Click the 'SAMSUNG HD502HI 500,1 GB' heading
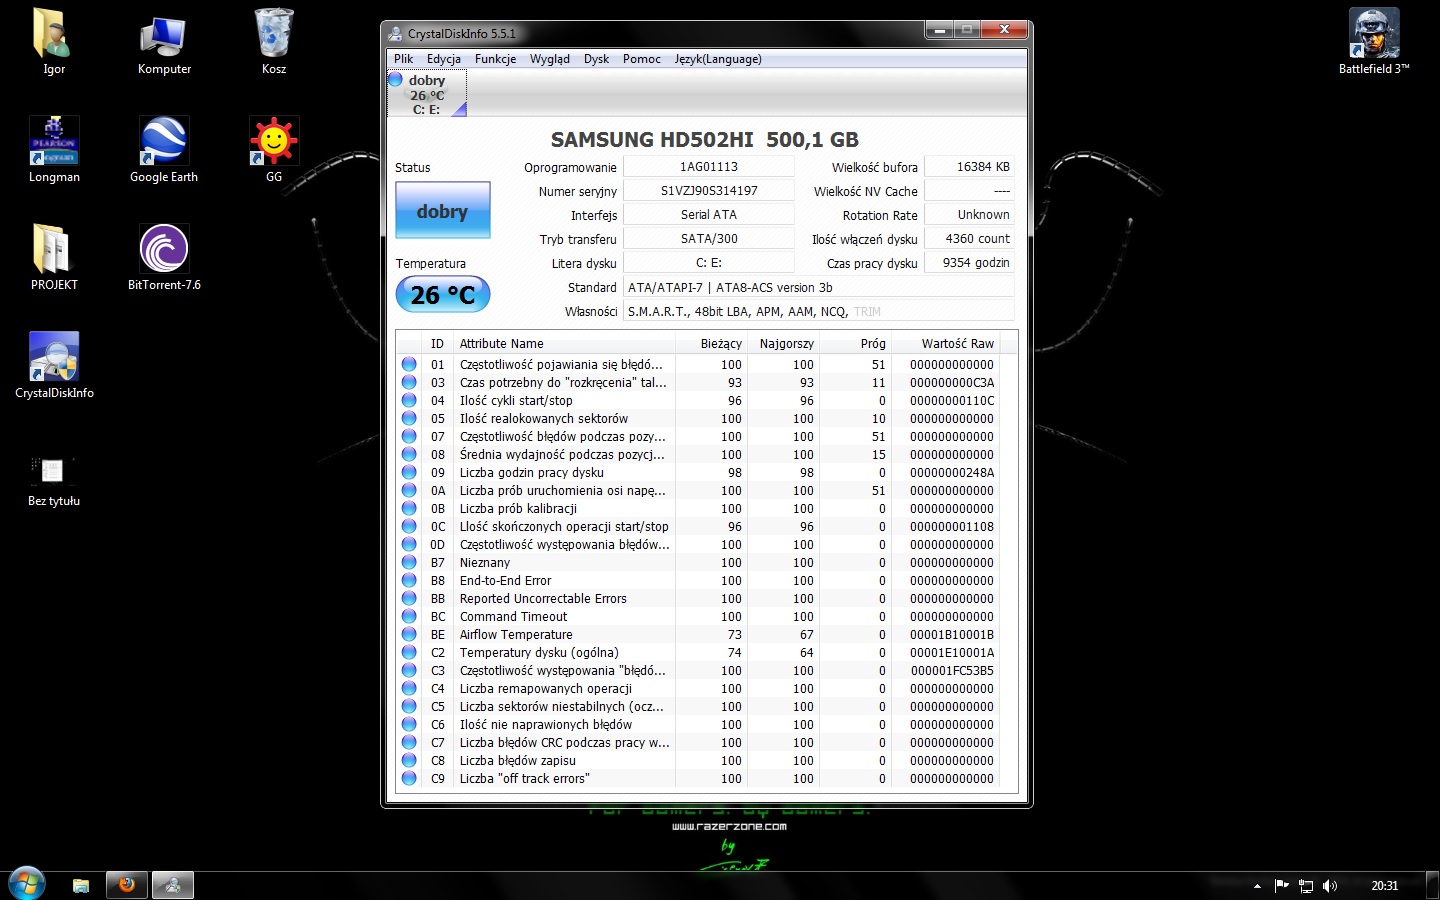 (x=705, y=140)
